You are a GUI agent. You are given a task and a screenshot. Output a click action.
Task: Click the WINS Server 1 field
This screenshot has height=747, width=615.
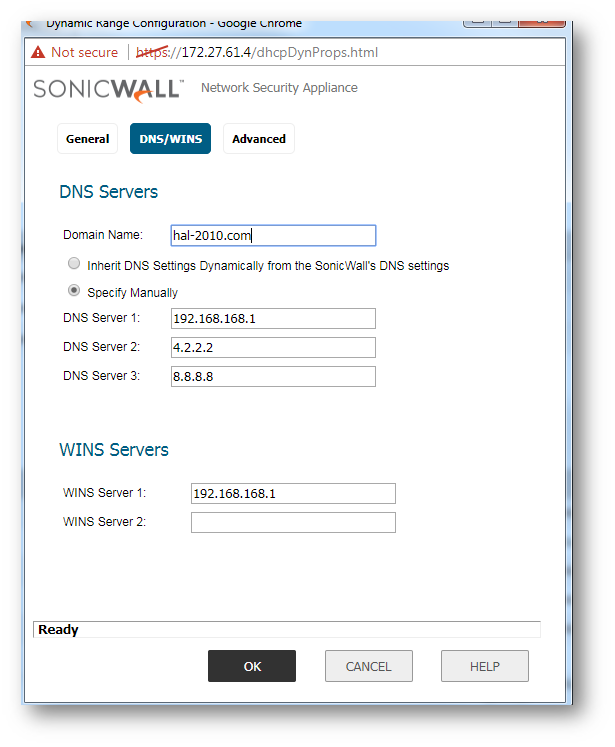pyautogui.click(x=292, y=493)
